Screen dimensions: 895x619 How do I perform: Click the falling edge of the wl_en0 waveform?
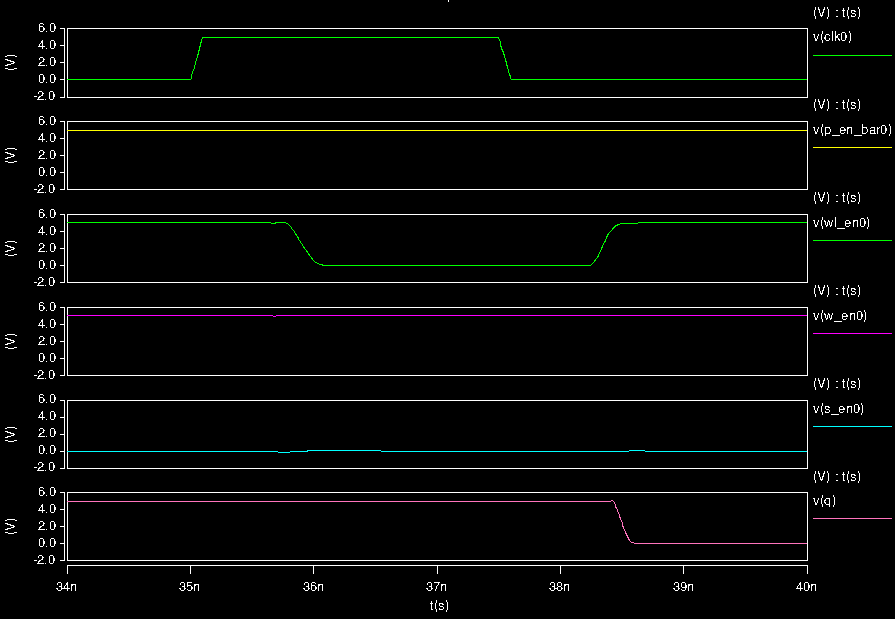click(301, 243)
